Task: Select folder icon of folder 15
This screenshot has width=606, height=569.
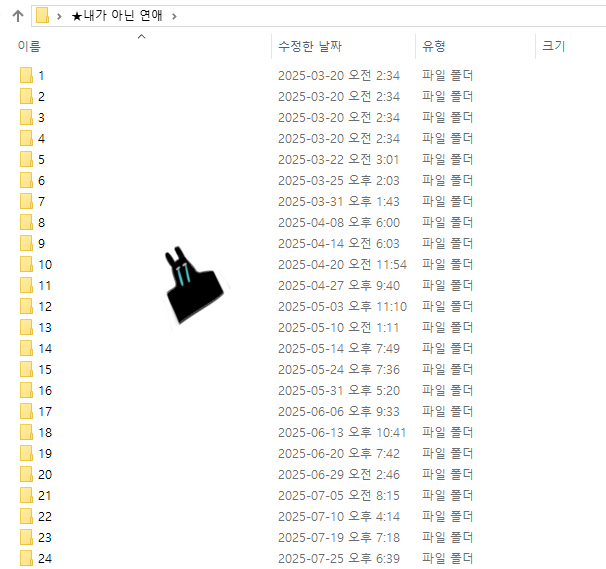Action: (26, 369)
